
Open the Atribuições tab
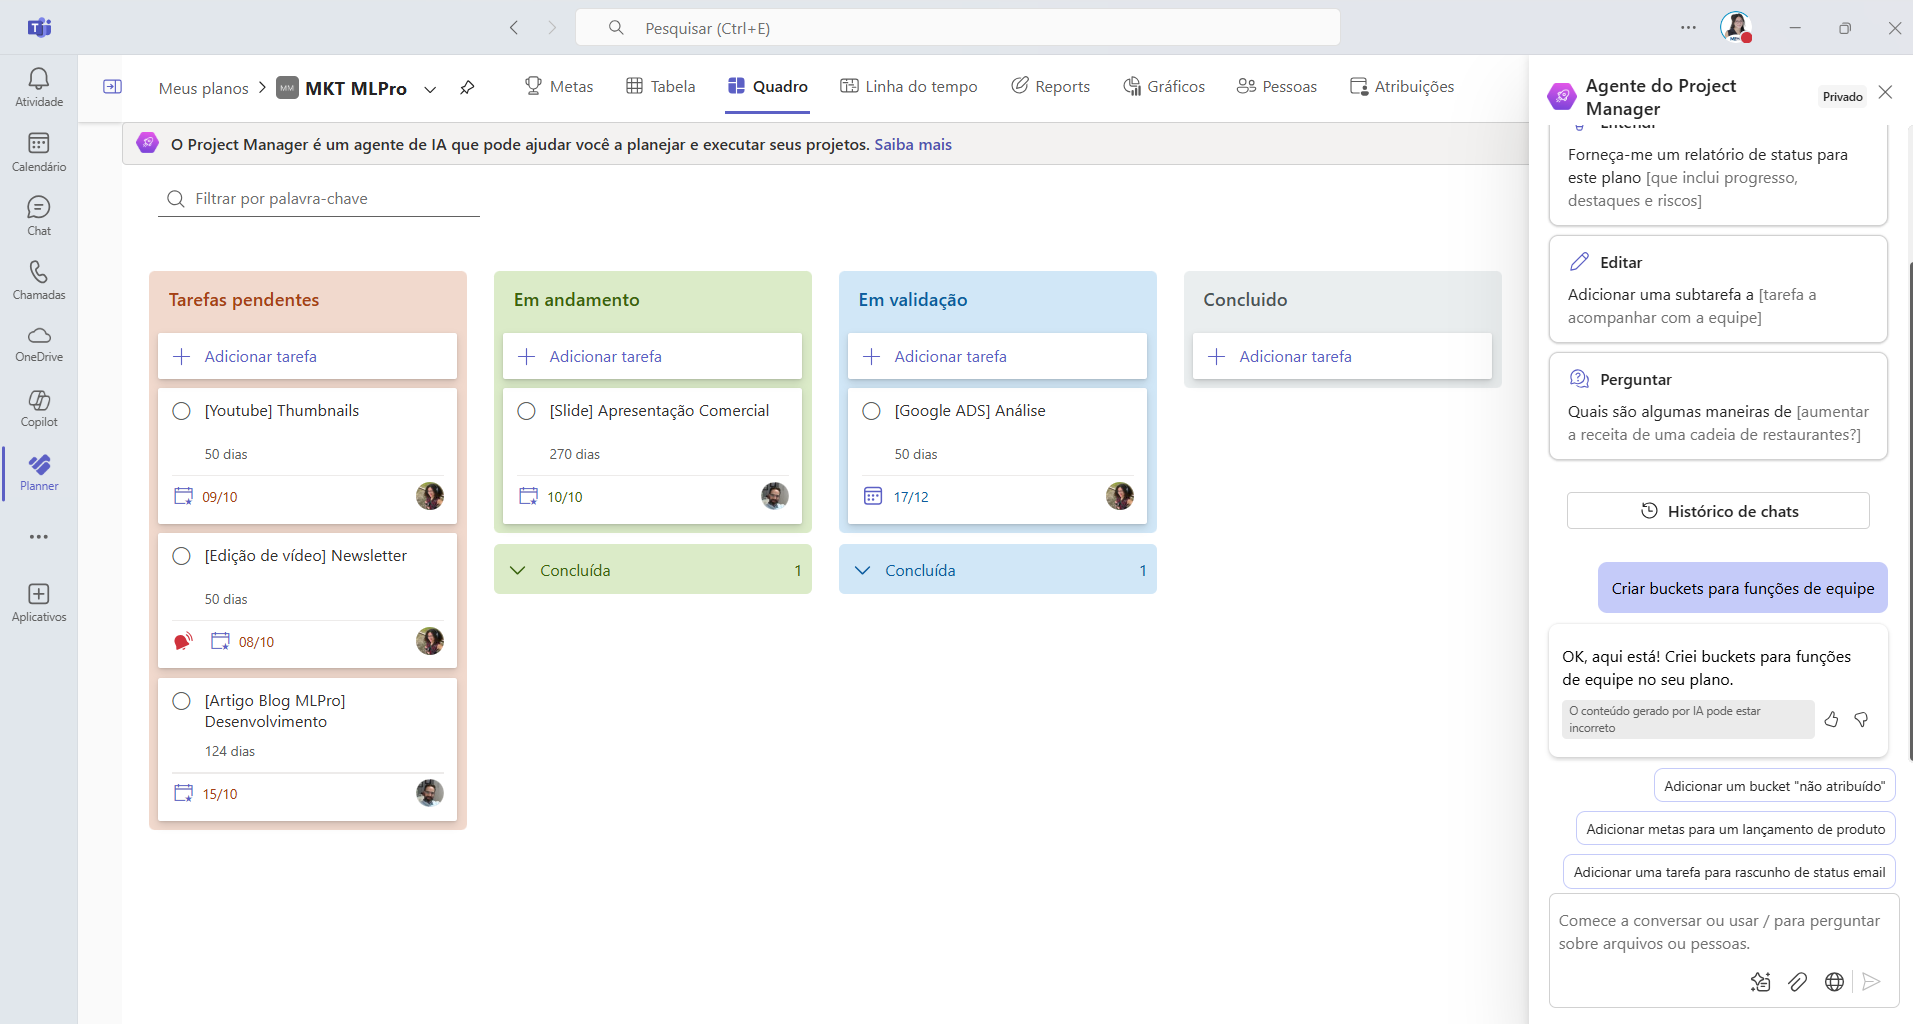[1402, 87]
